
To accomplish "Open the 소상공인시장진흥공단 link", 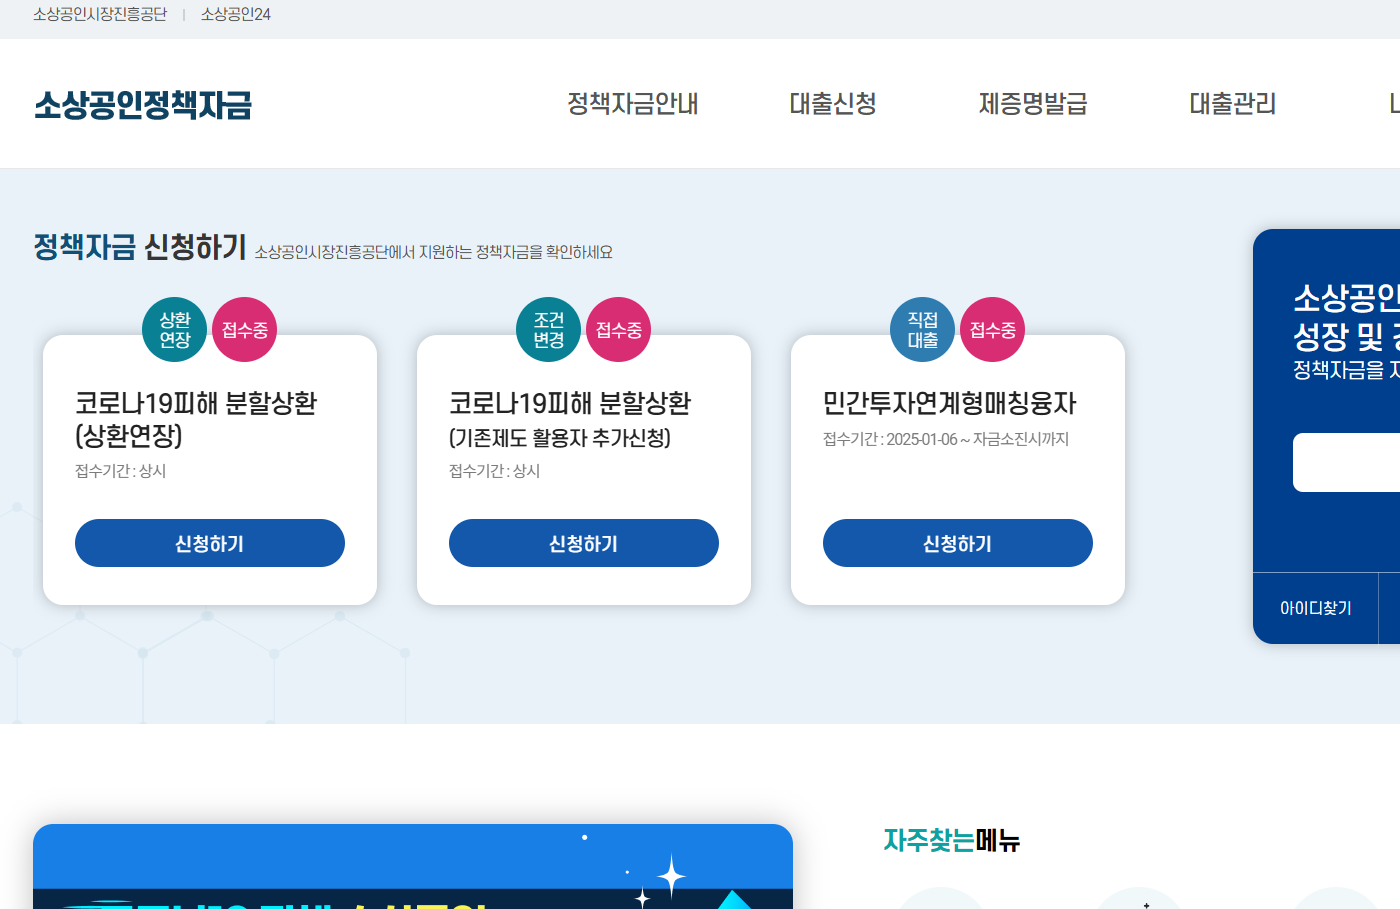I will click(x=100, y=15).
